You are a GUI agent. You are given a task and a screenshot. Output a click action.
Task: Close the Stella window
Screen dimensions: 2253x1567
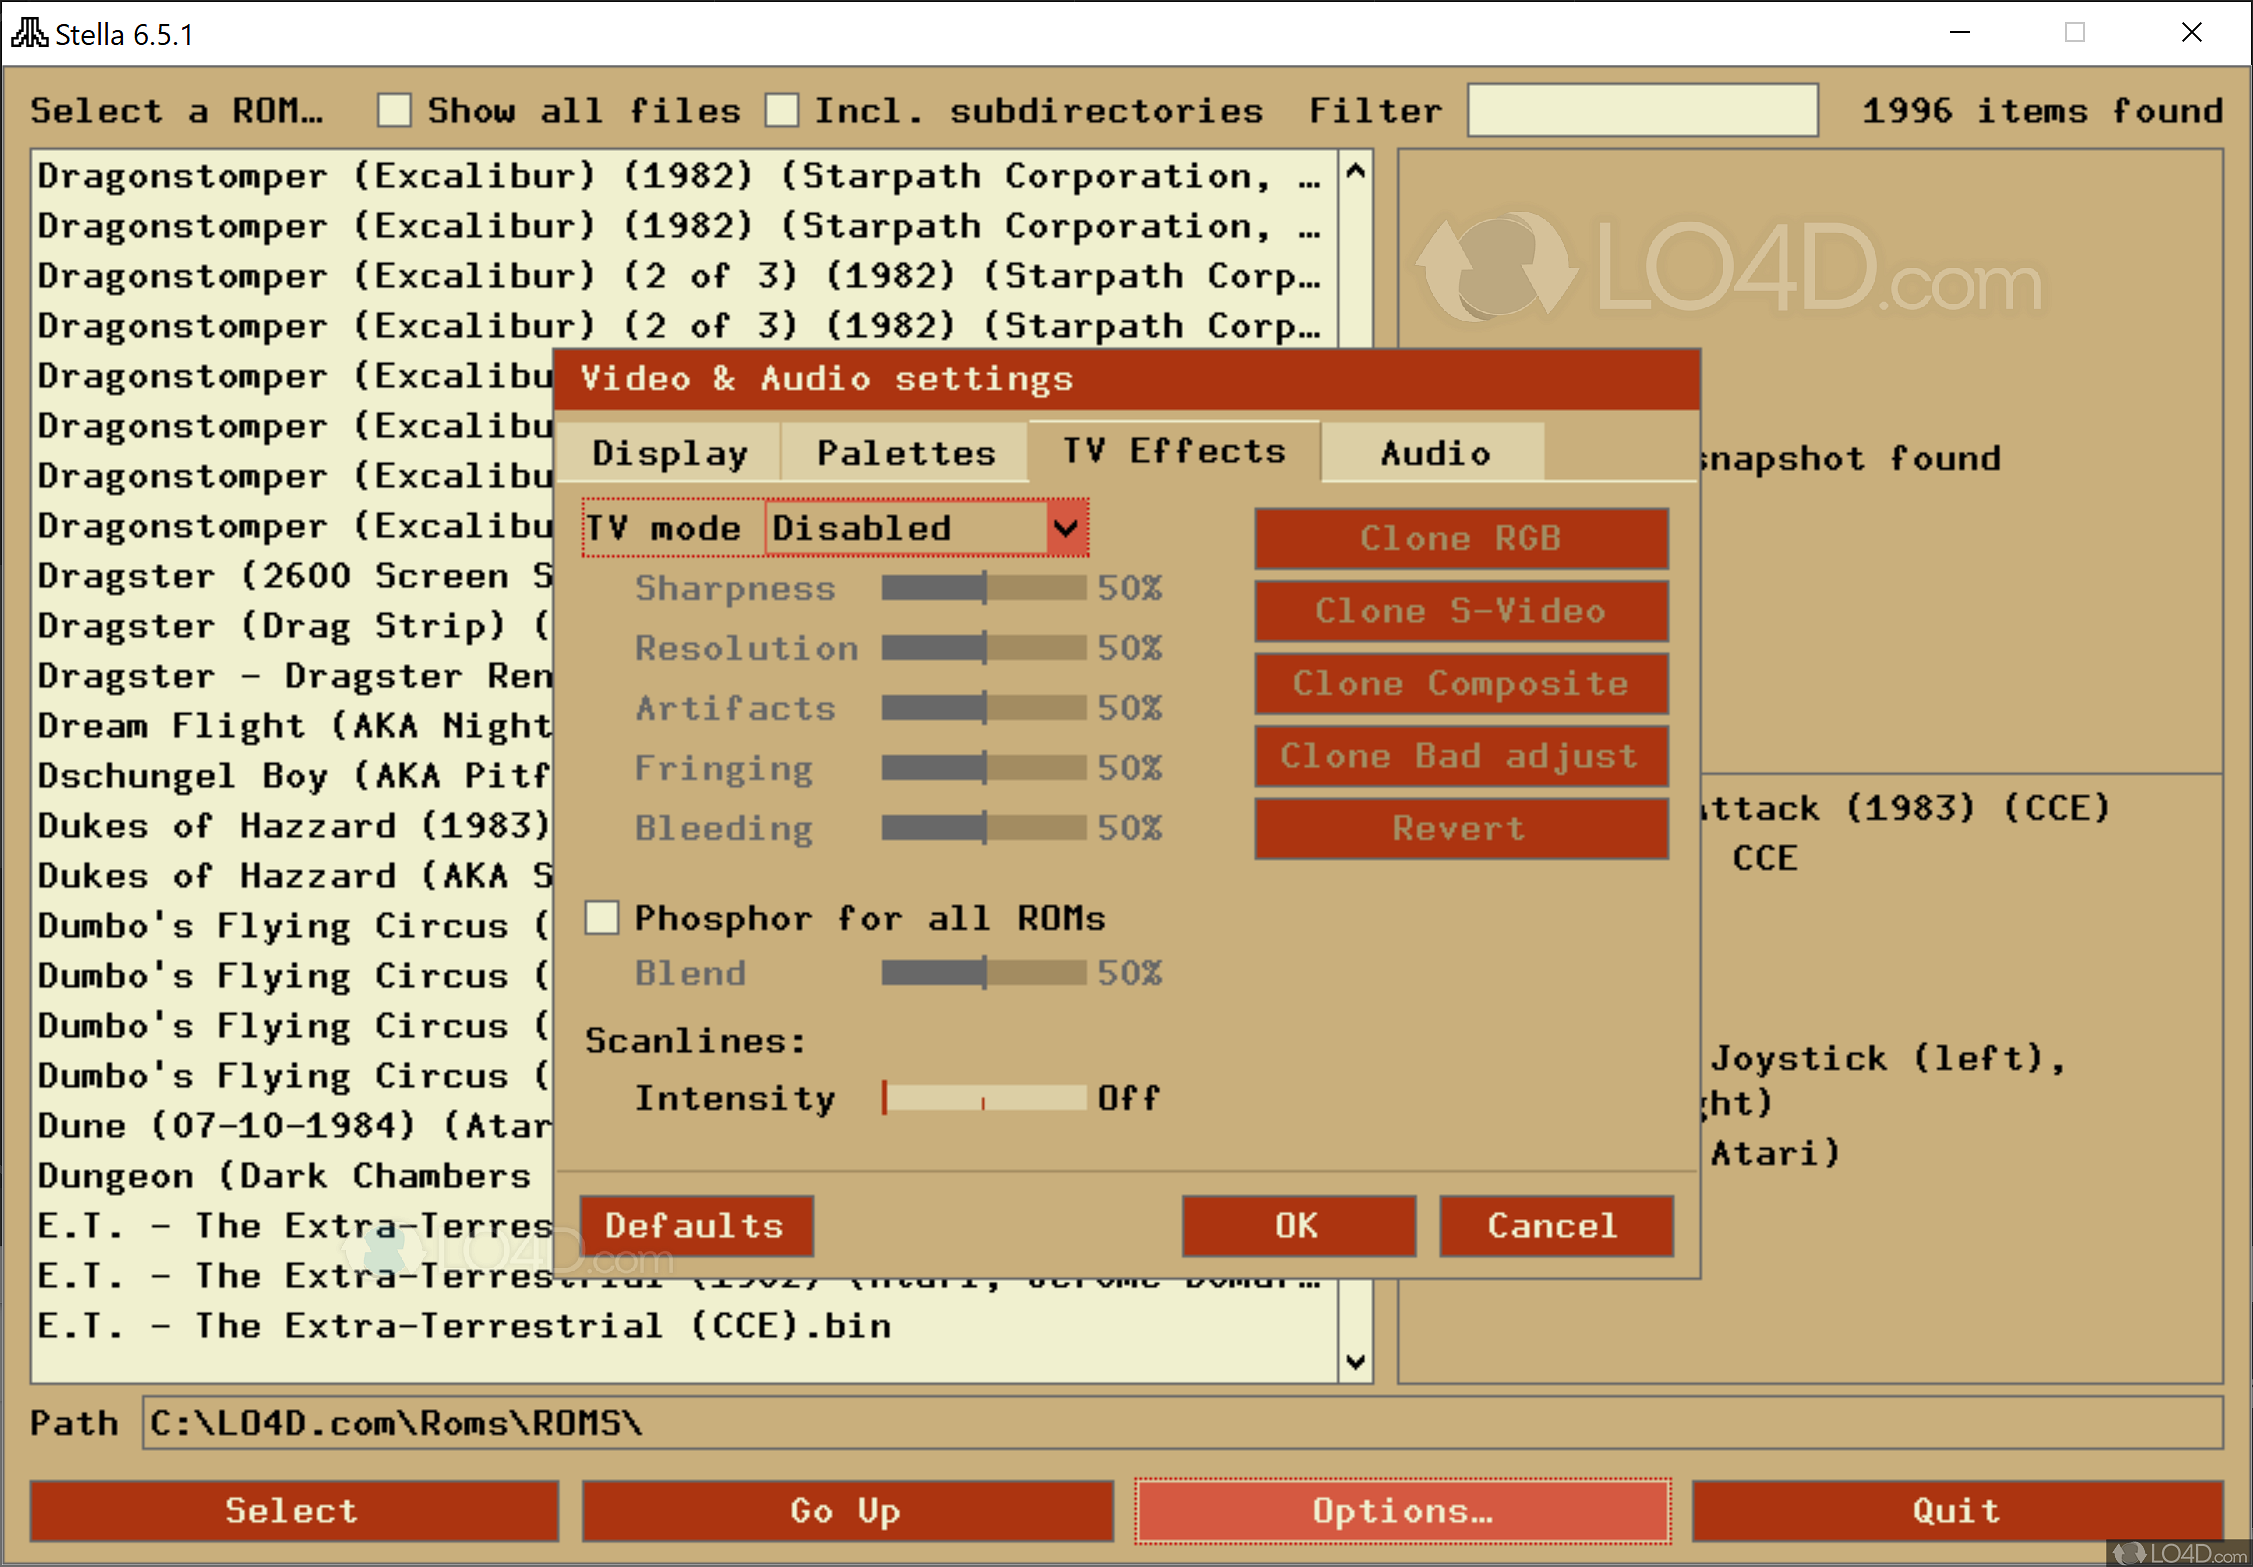click(x=2191, y=33)
